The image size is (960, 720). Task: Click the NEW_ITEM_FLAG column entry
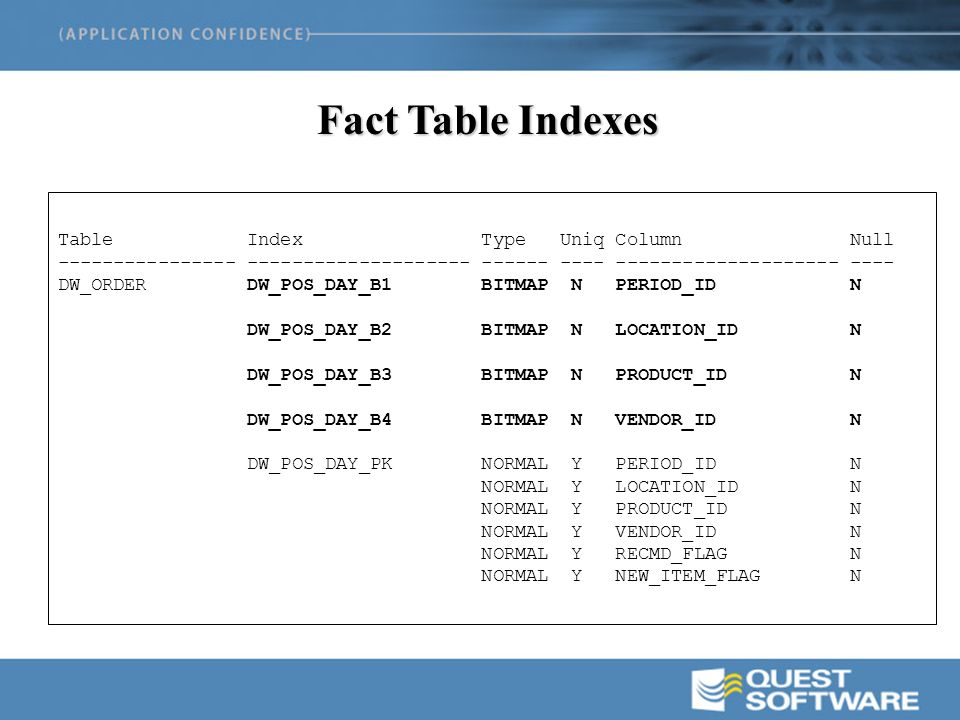pyautogui.click(x=688, y=576)
